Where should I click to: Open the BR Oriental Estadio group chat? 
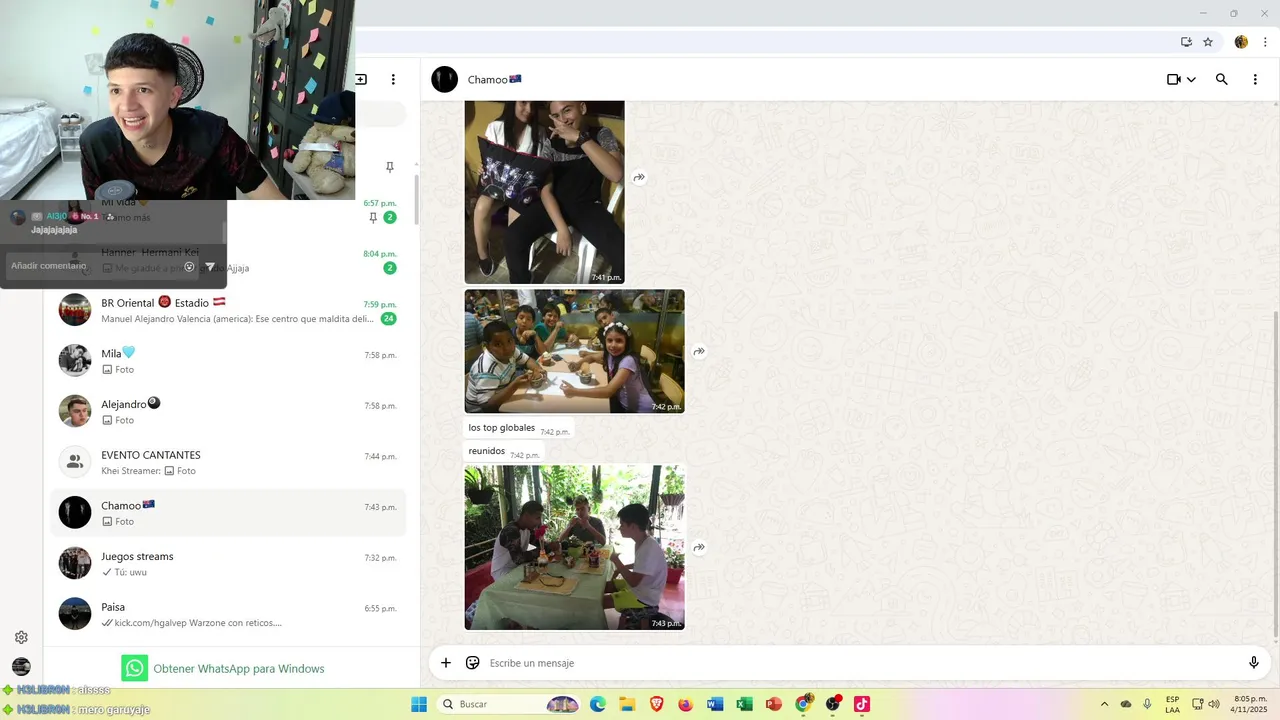228,310
